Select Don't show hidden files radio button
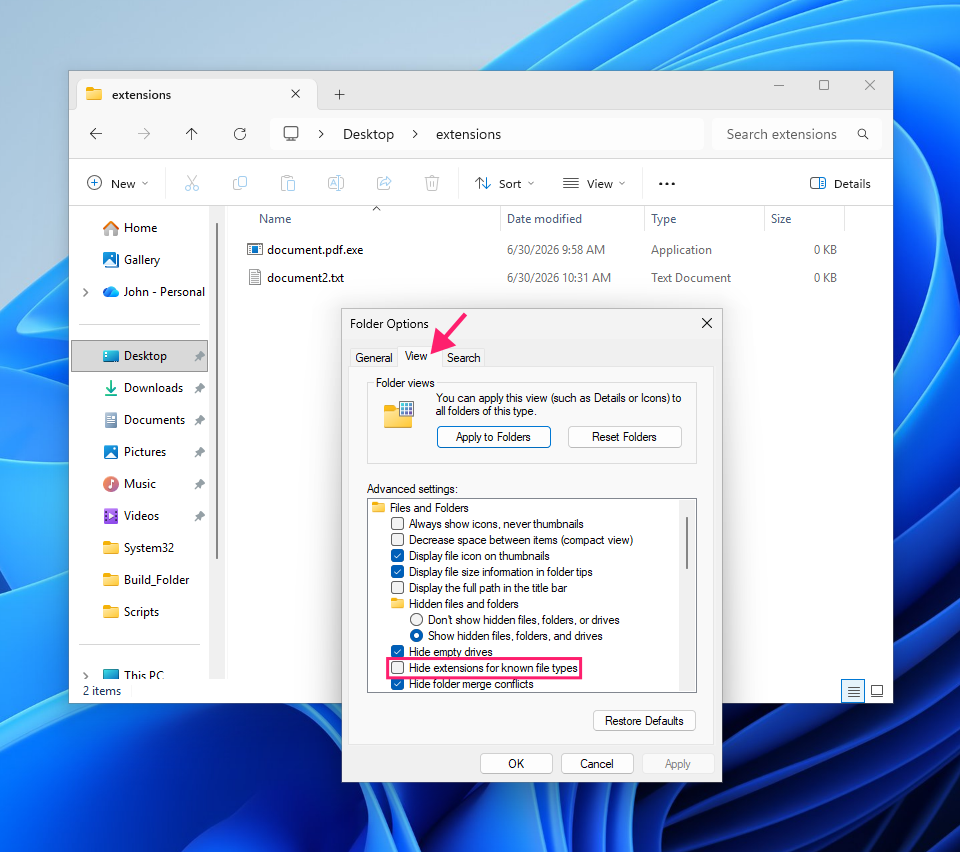960x852 pixels. (416, 619)
